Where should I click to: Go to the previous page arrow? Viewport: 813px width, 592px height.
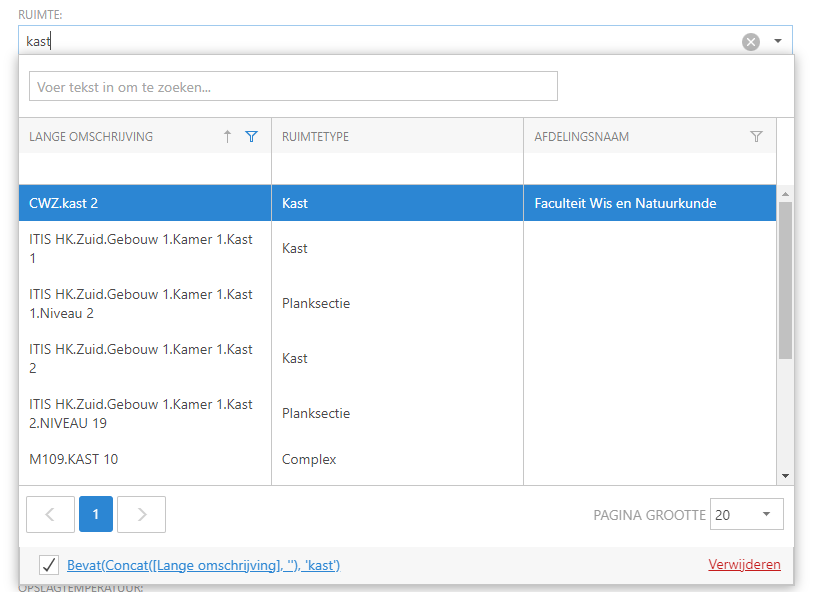[x=50, y=514]
